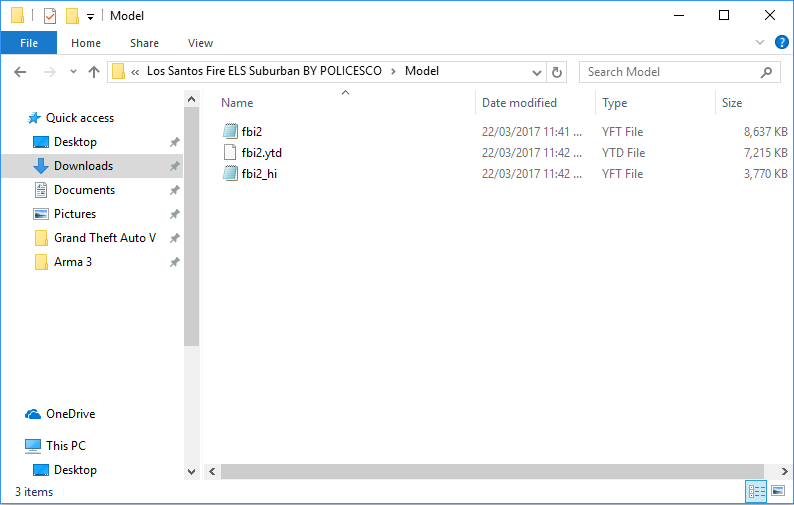Click the fbi2_hi file name

[259, 174]
